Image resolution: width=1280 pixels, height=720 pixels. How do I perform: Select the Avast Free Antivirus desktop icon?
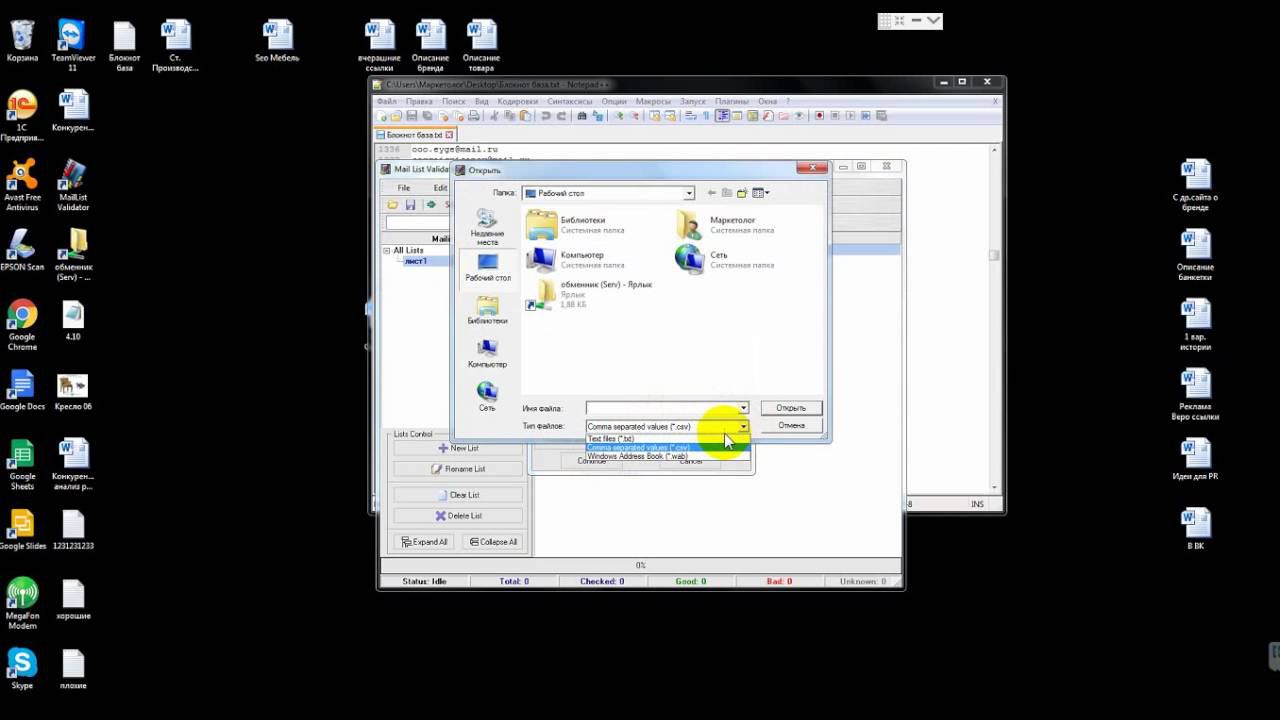[22, 185]
